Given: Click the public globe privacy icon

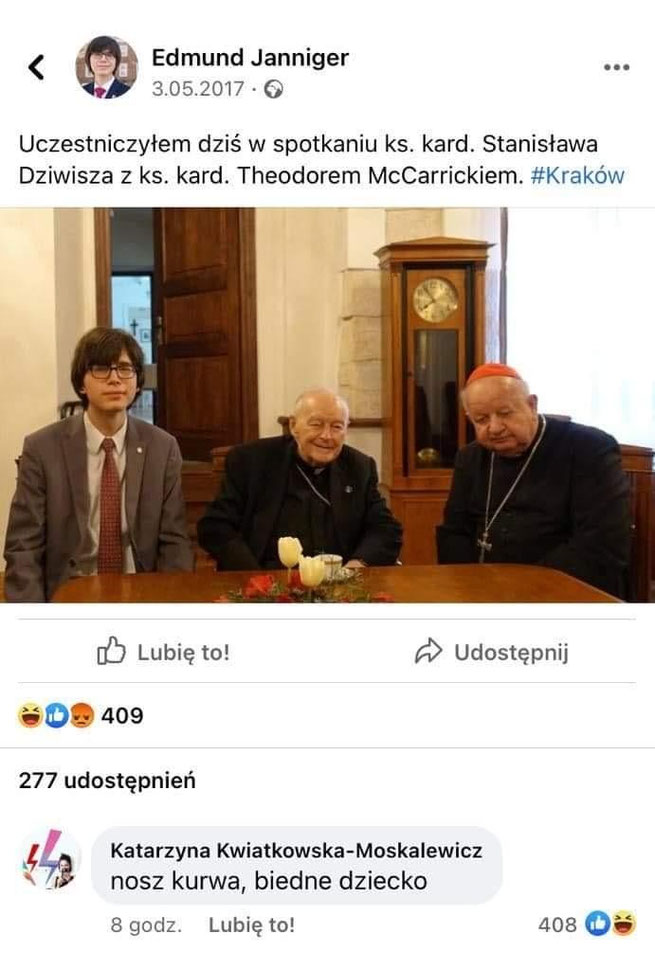Looking at the screenshot, I should (273, 90).
